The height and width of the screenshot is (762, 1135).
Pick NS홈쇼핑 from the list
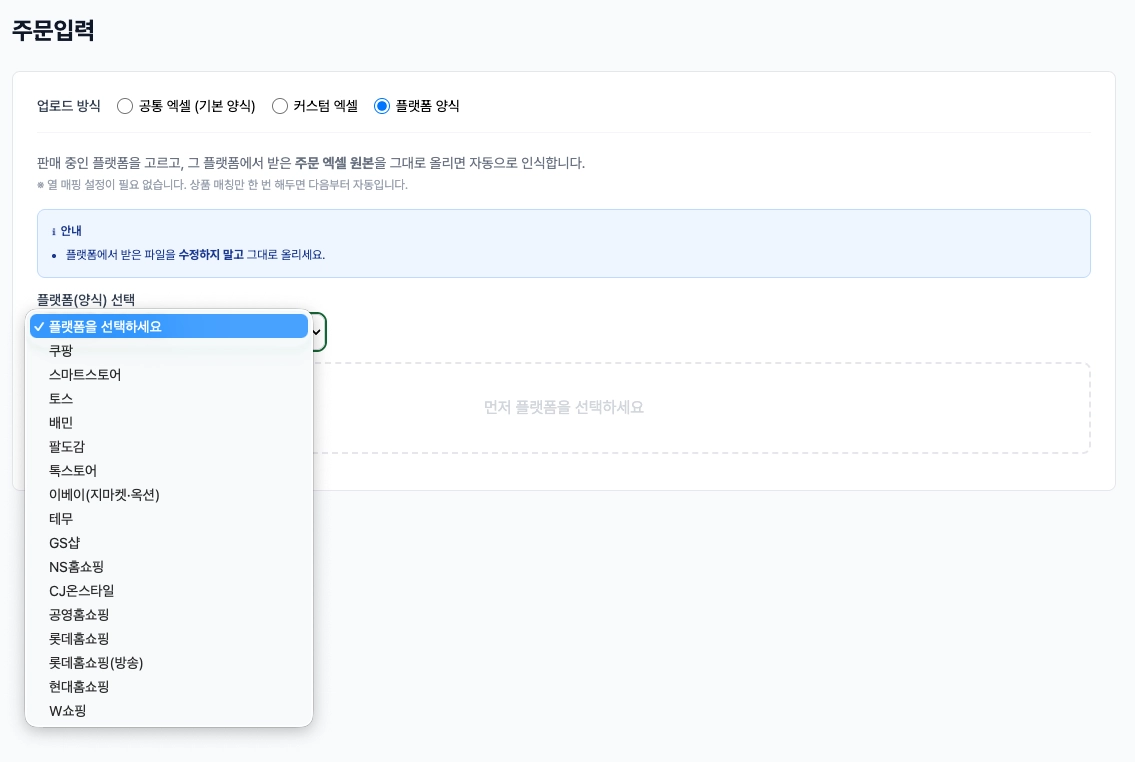point(169,567)
